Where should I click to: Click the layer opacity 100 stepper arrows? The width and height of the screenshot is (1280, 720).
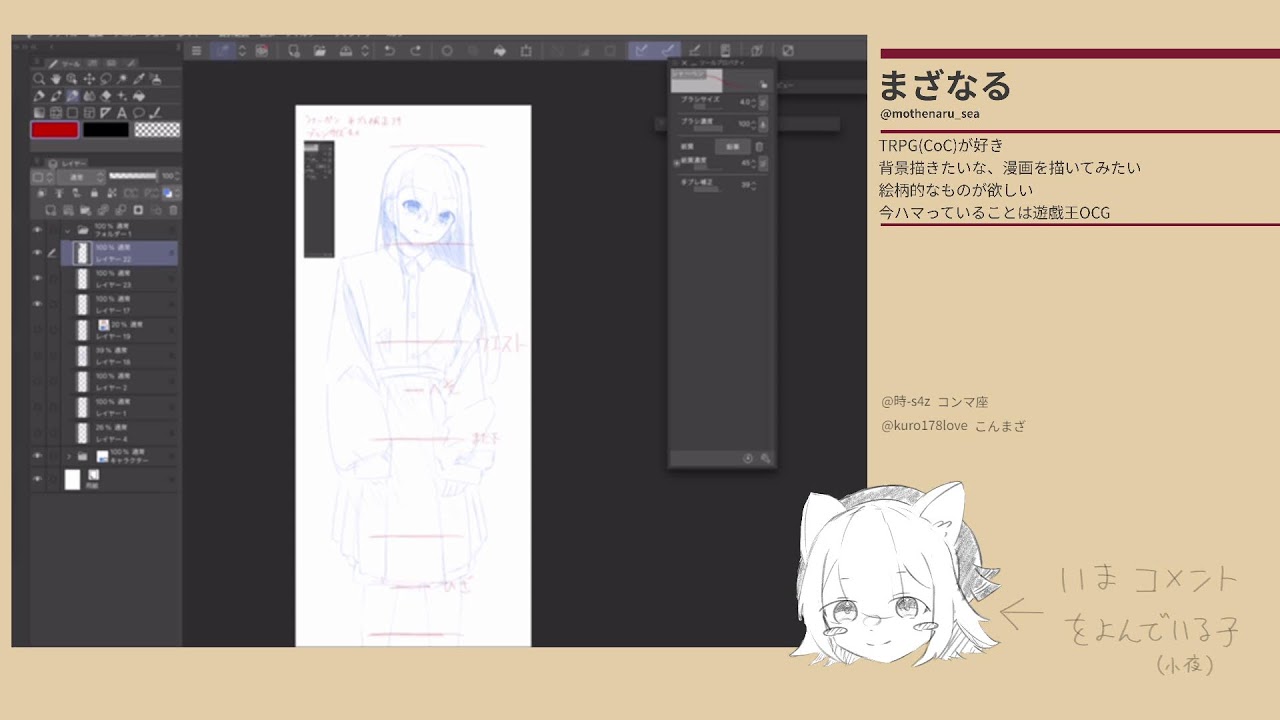coord(177,178)
